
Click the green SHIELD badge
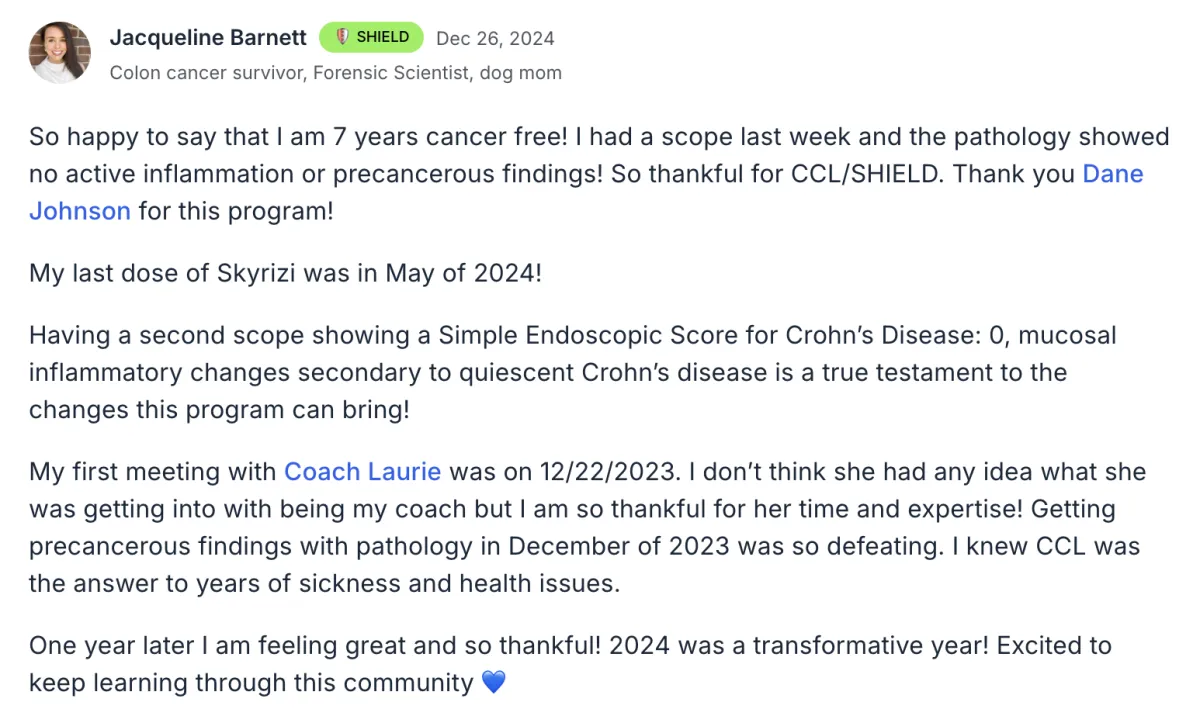pyautogui.click(x=370, y=37)
